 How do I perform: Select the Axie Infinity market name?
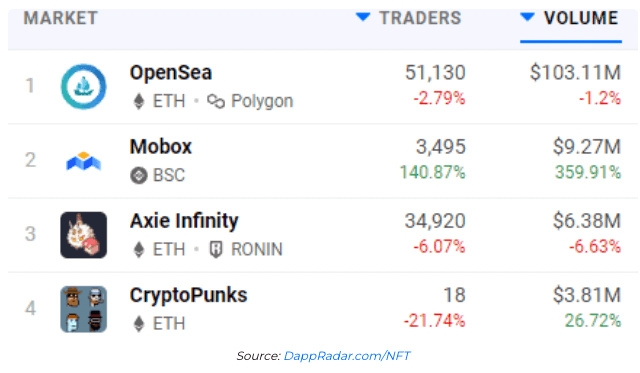tap(184, 221)
